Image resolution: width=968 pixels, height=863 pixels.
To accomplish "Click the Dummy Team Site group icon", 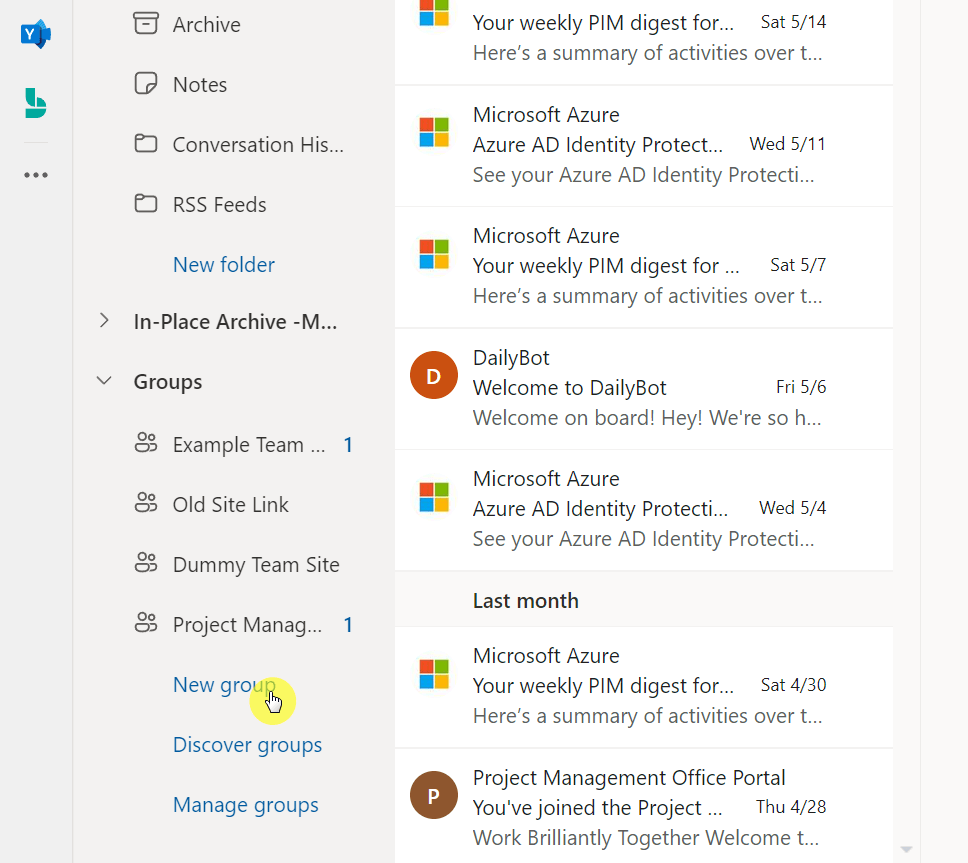I will pos(146,564).
